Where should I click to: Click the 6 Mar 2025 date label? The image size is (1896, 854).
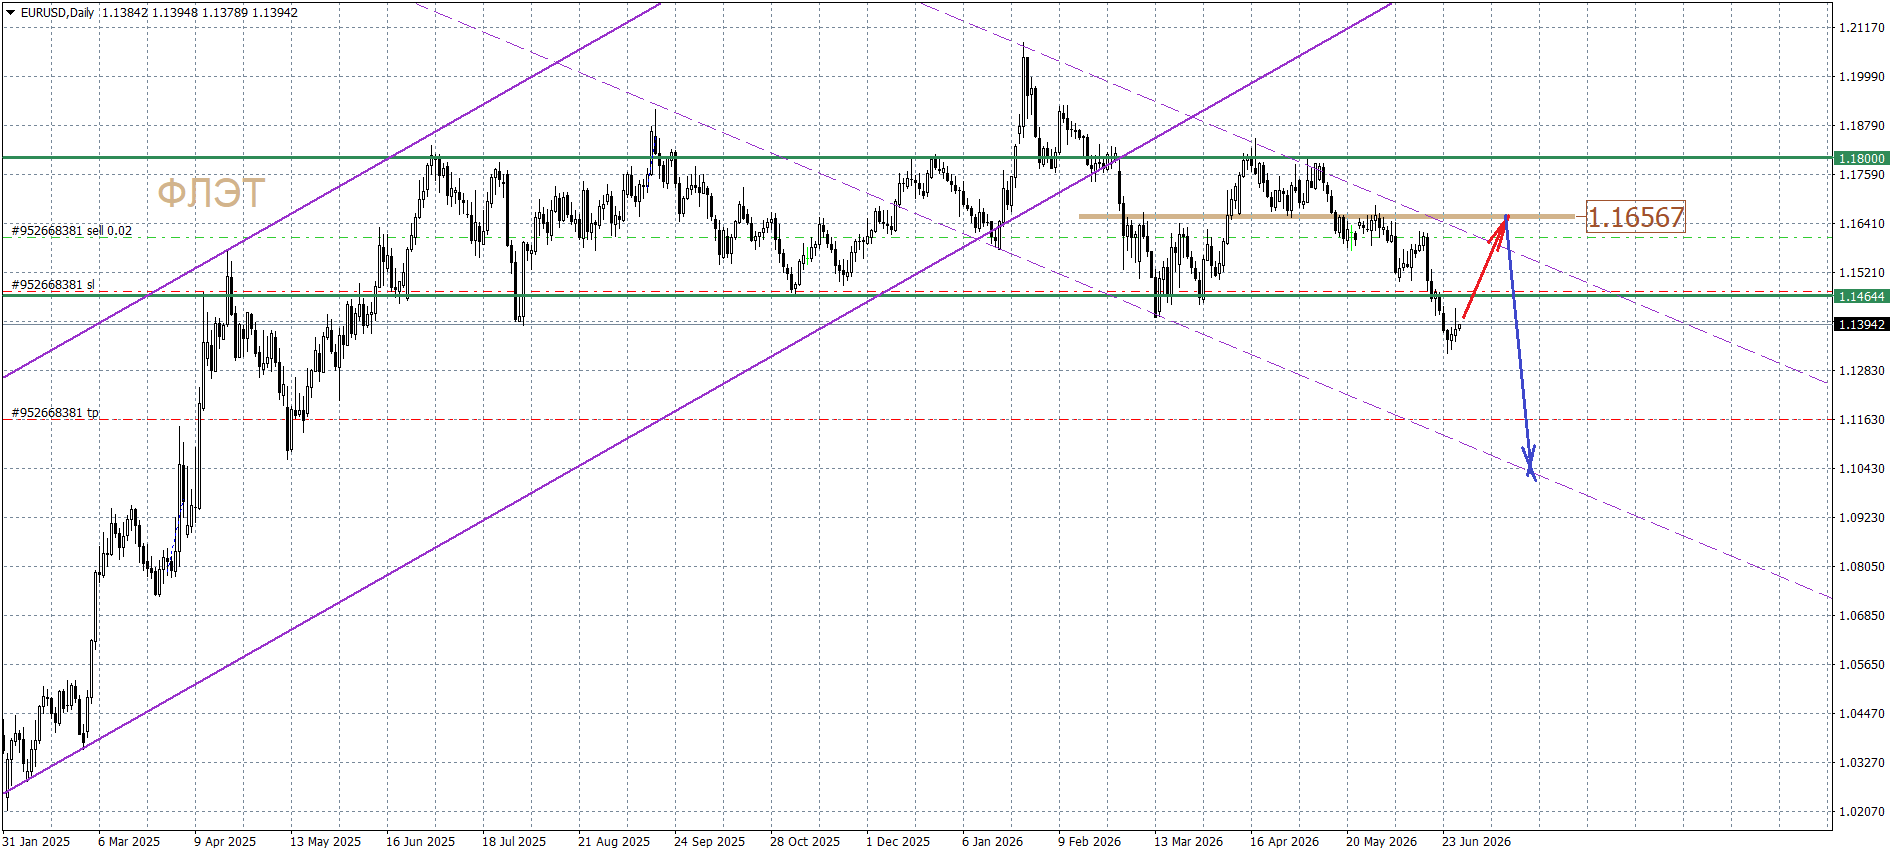tap(129, 842)
